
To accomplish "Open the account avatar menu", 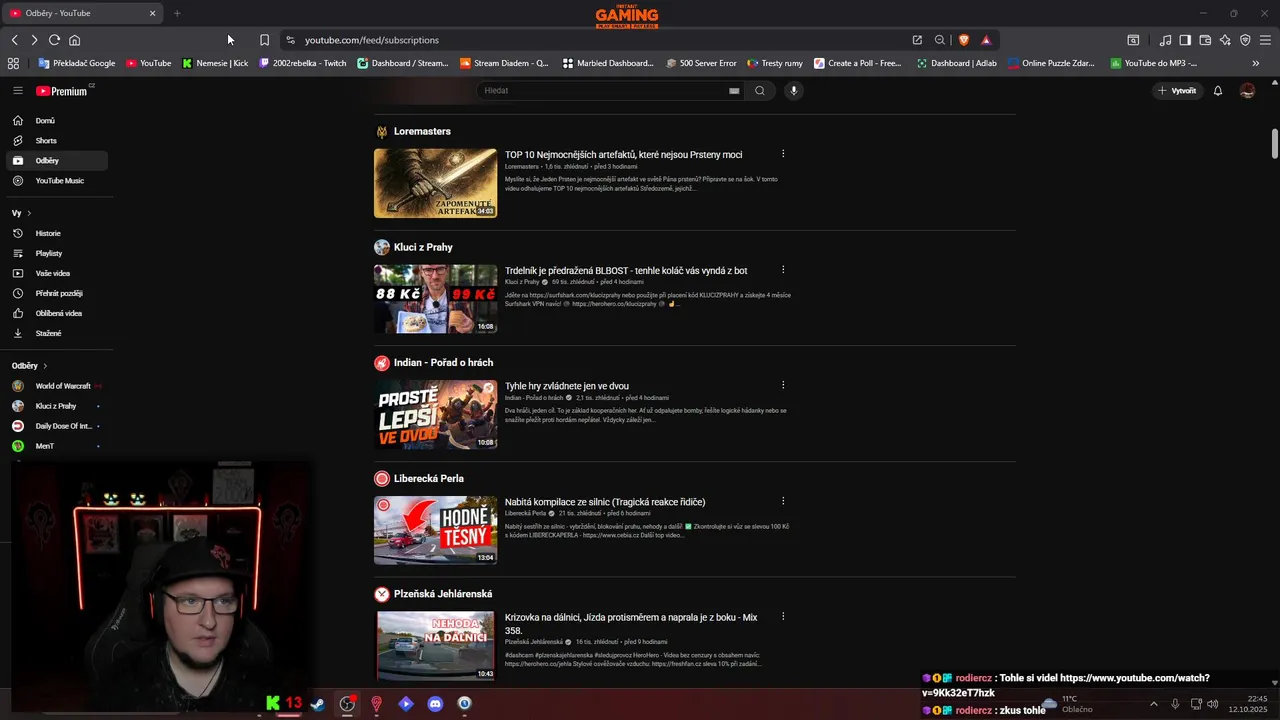I will (x=1247, y=91).
